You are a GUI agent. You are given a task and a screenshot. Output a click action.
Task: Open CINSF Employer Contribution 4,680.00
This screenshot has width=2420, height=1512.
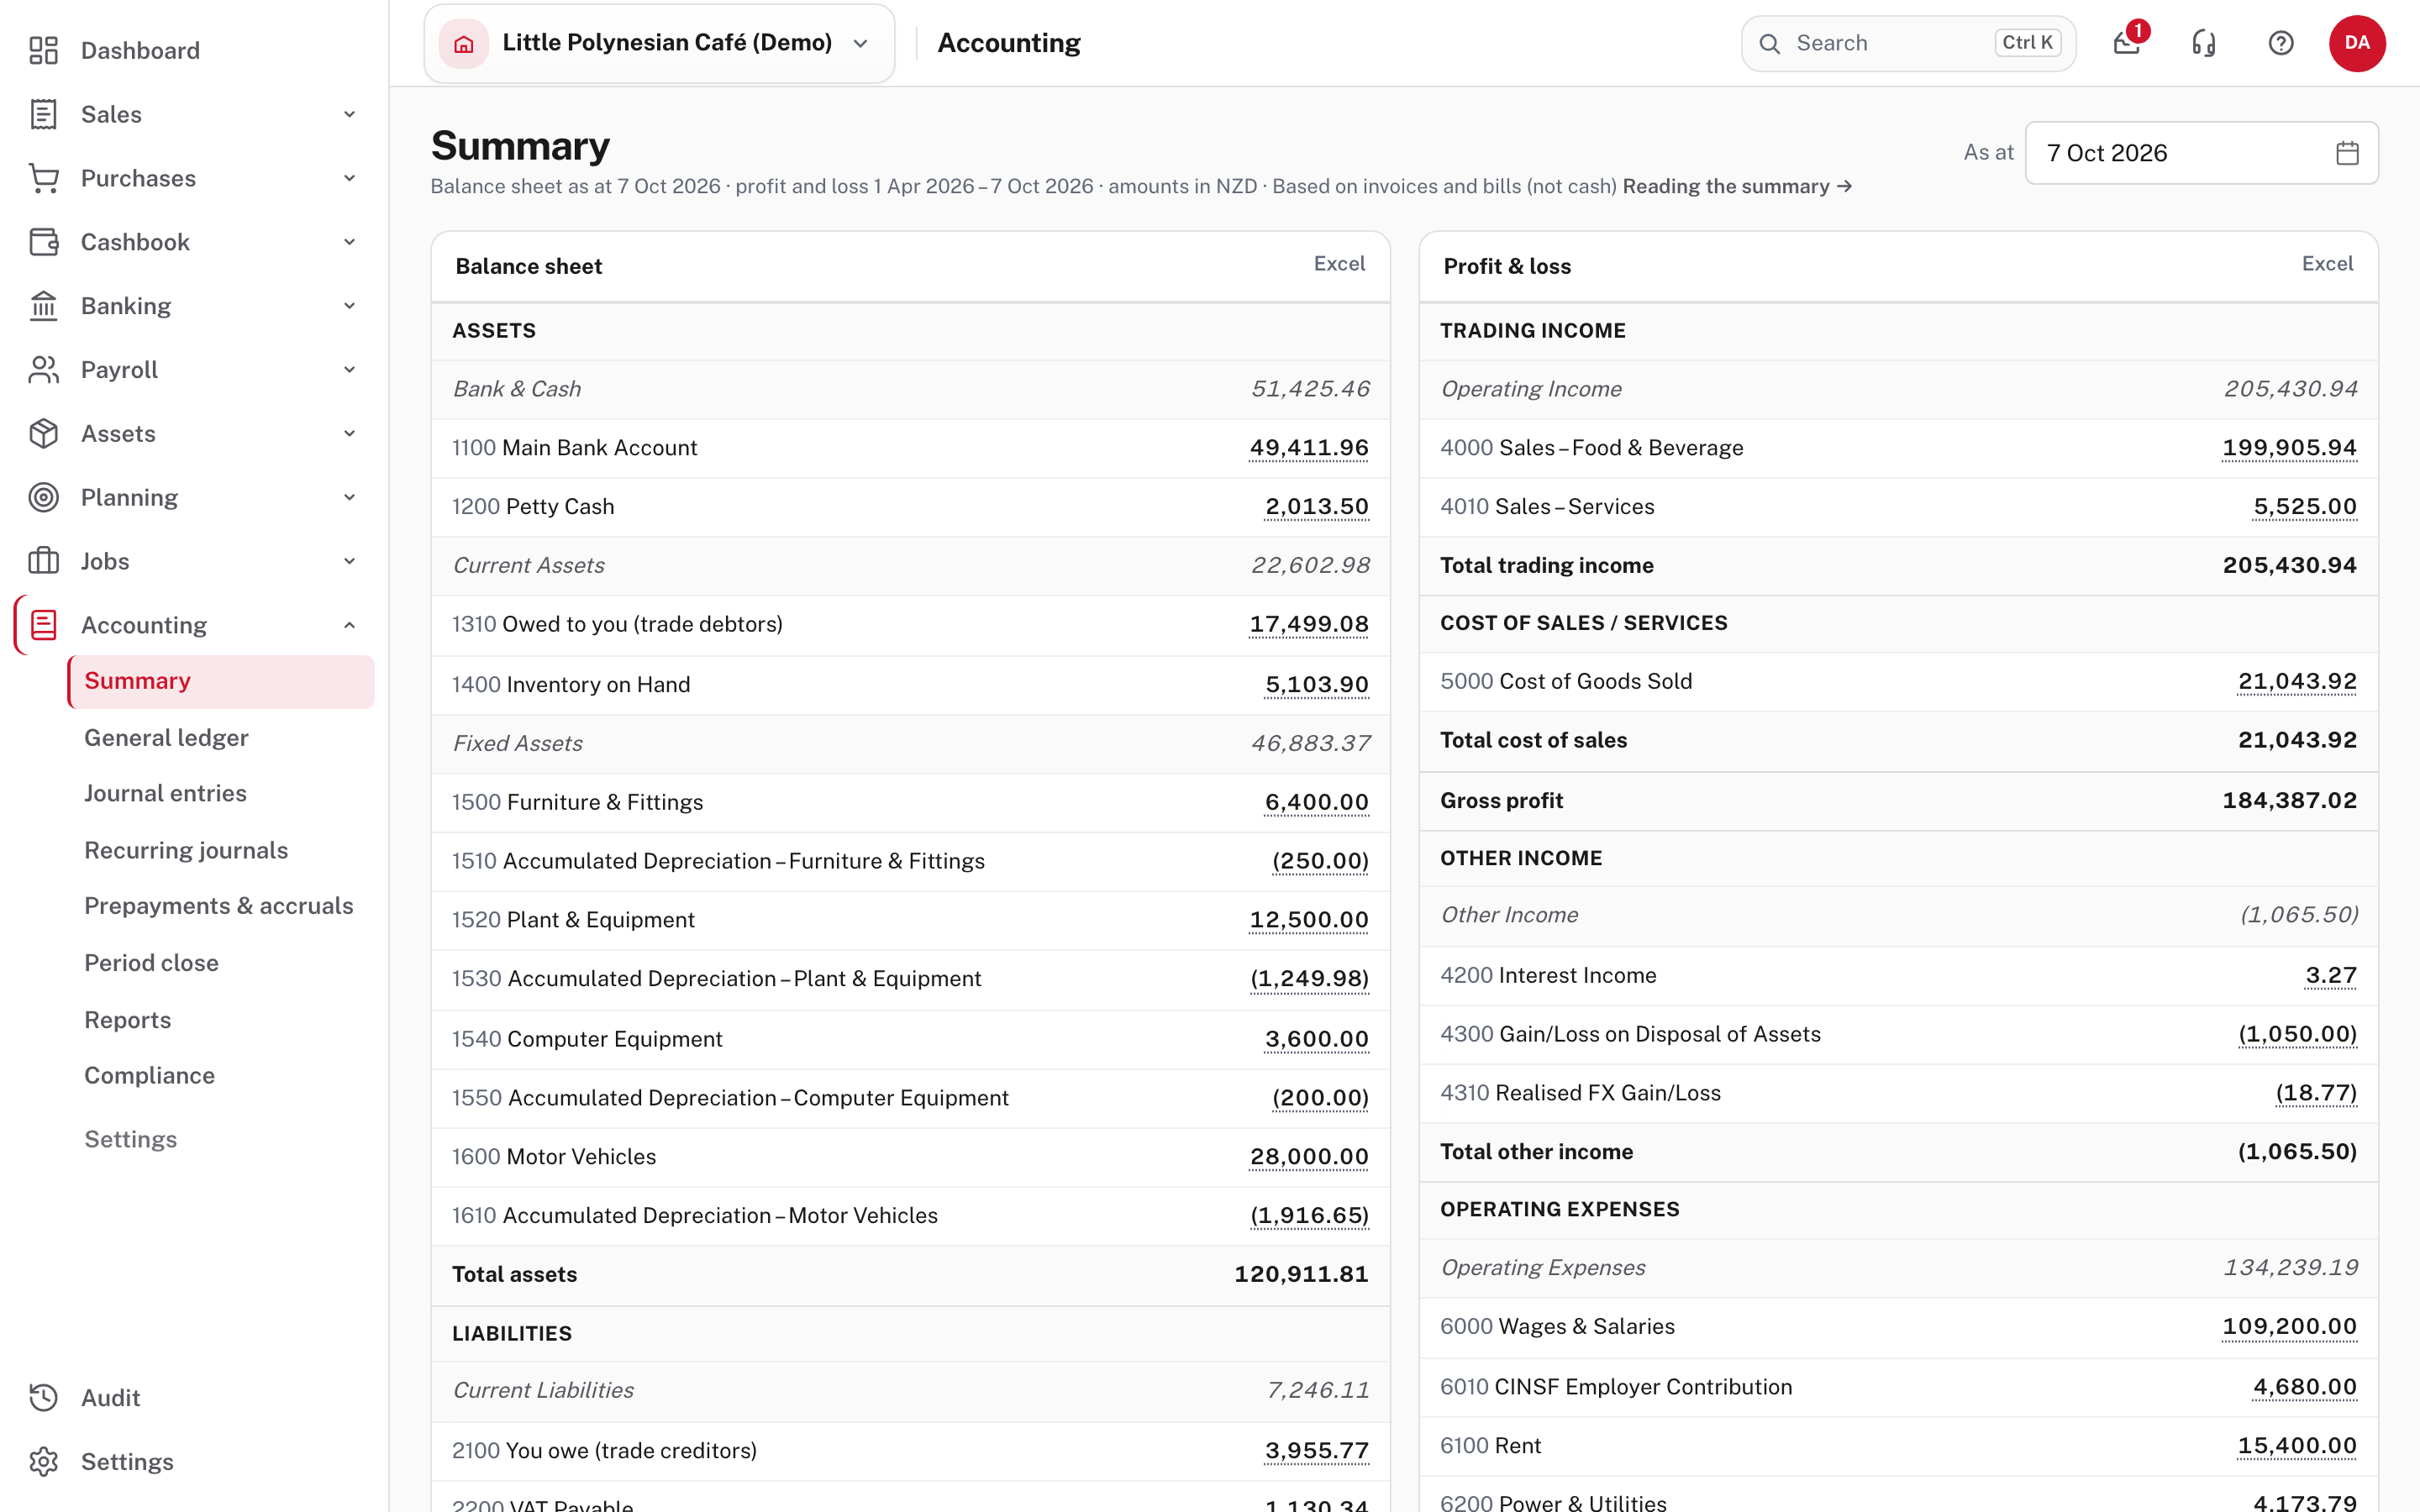click(x=2304, y=1387)
